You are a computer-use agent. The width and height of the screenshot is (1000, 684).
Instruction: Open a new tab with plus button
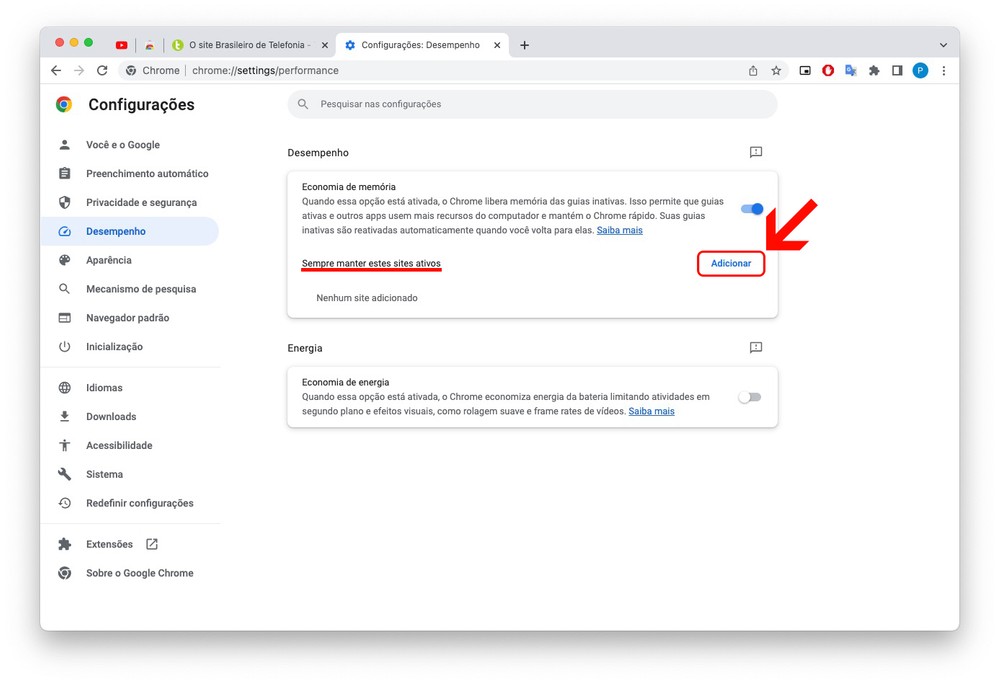pyautogui.click(x=524, y=45)
